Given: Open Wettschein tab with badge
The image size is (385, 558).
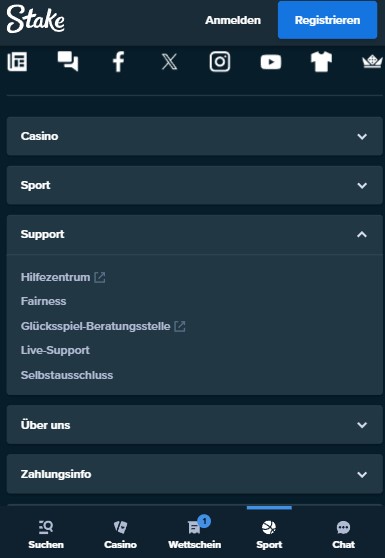Looking at the screenshot, I should 195,534.
